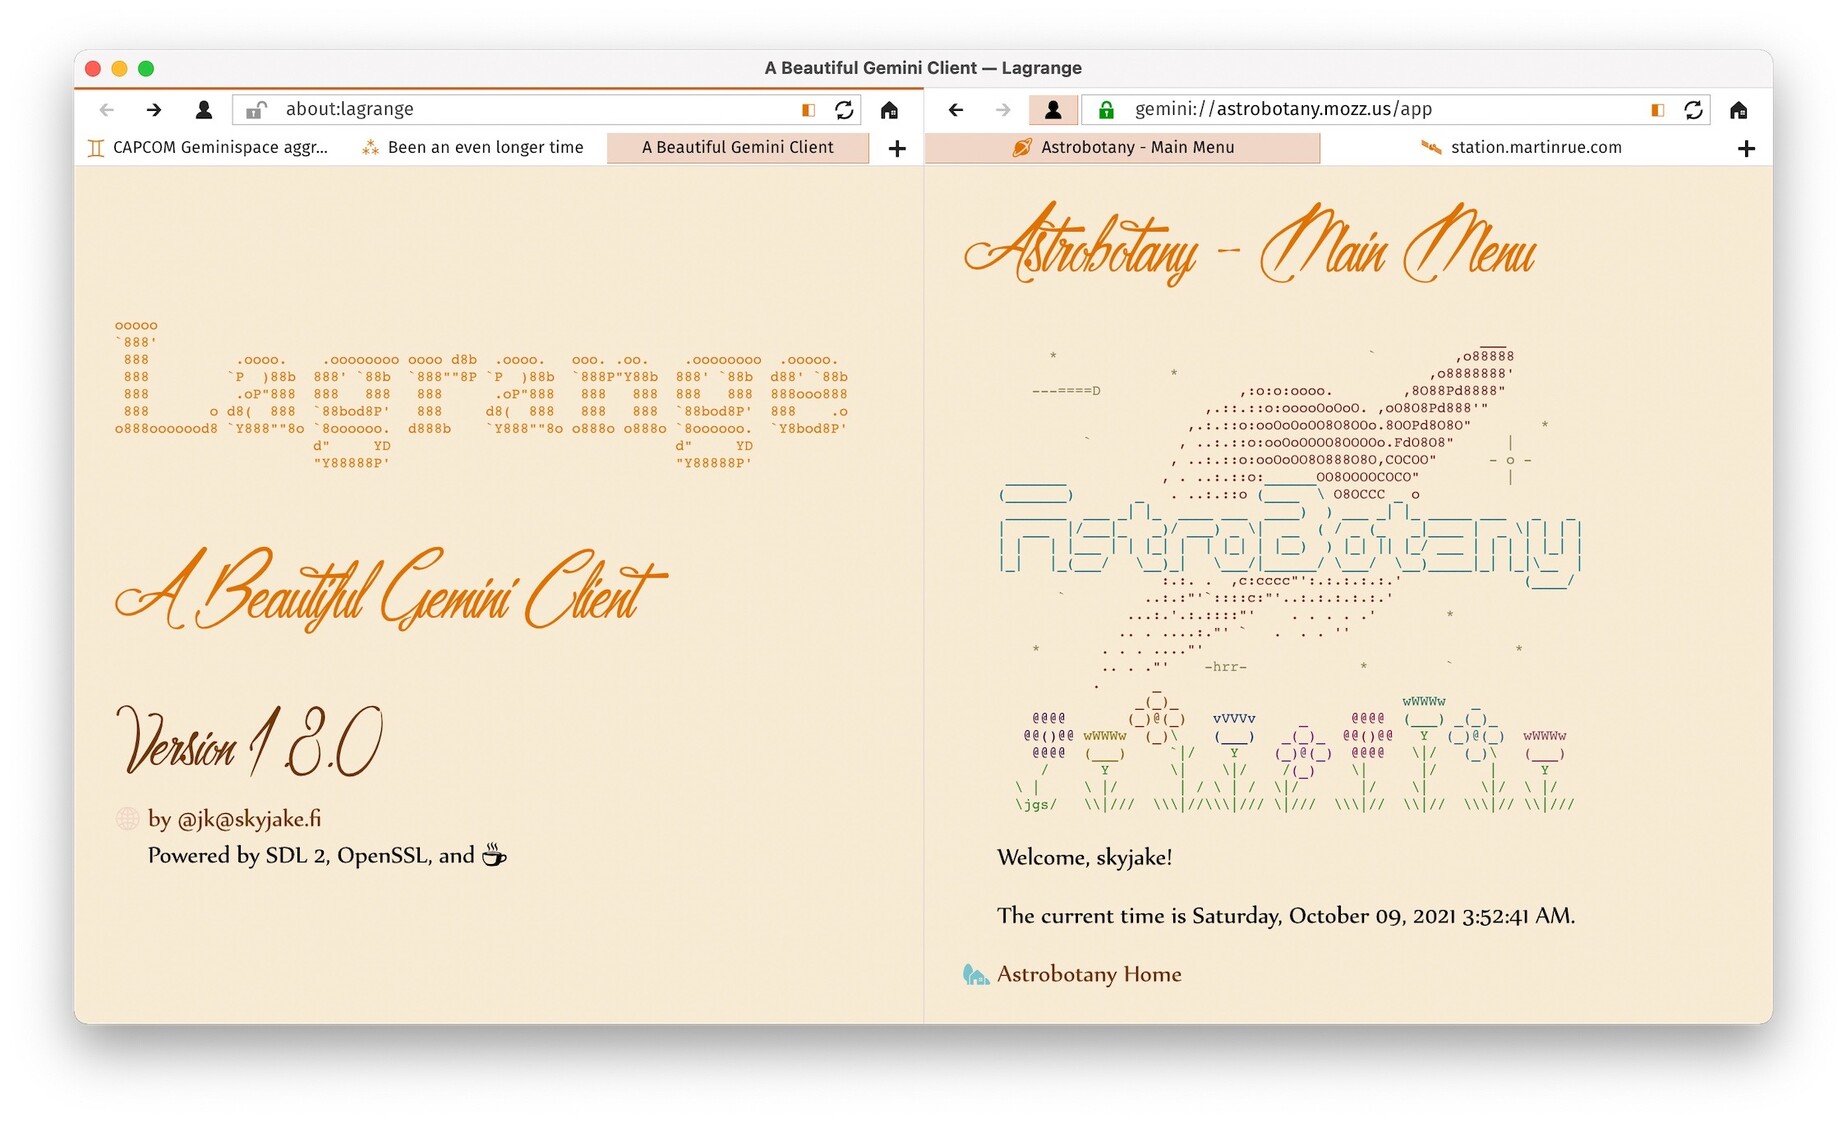
Task: Click forward arrow in left pane toolbar
Action: click(154, 110)
